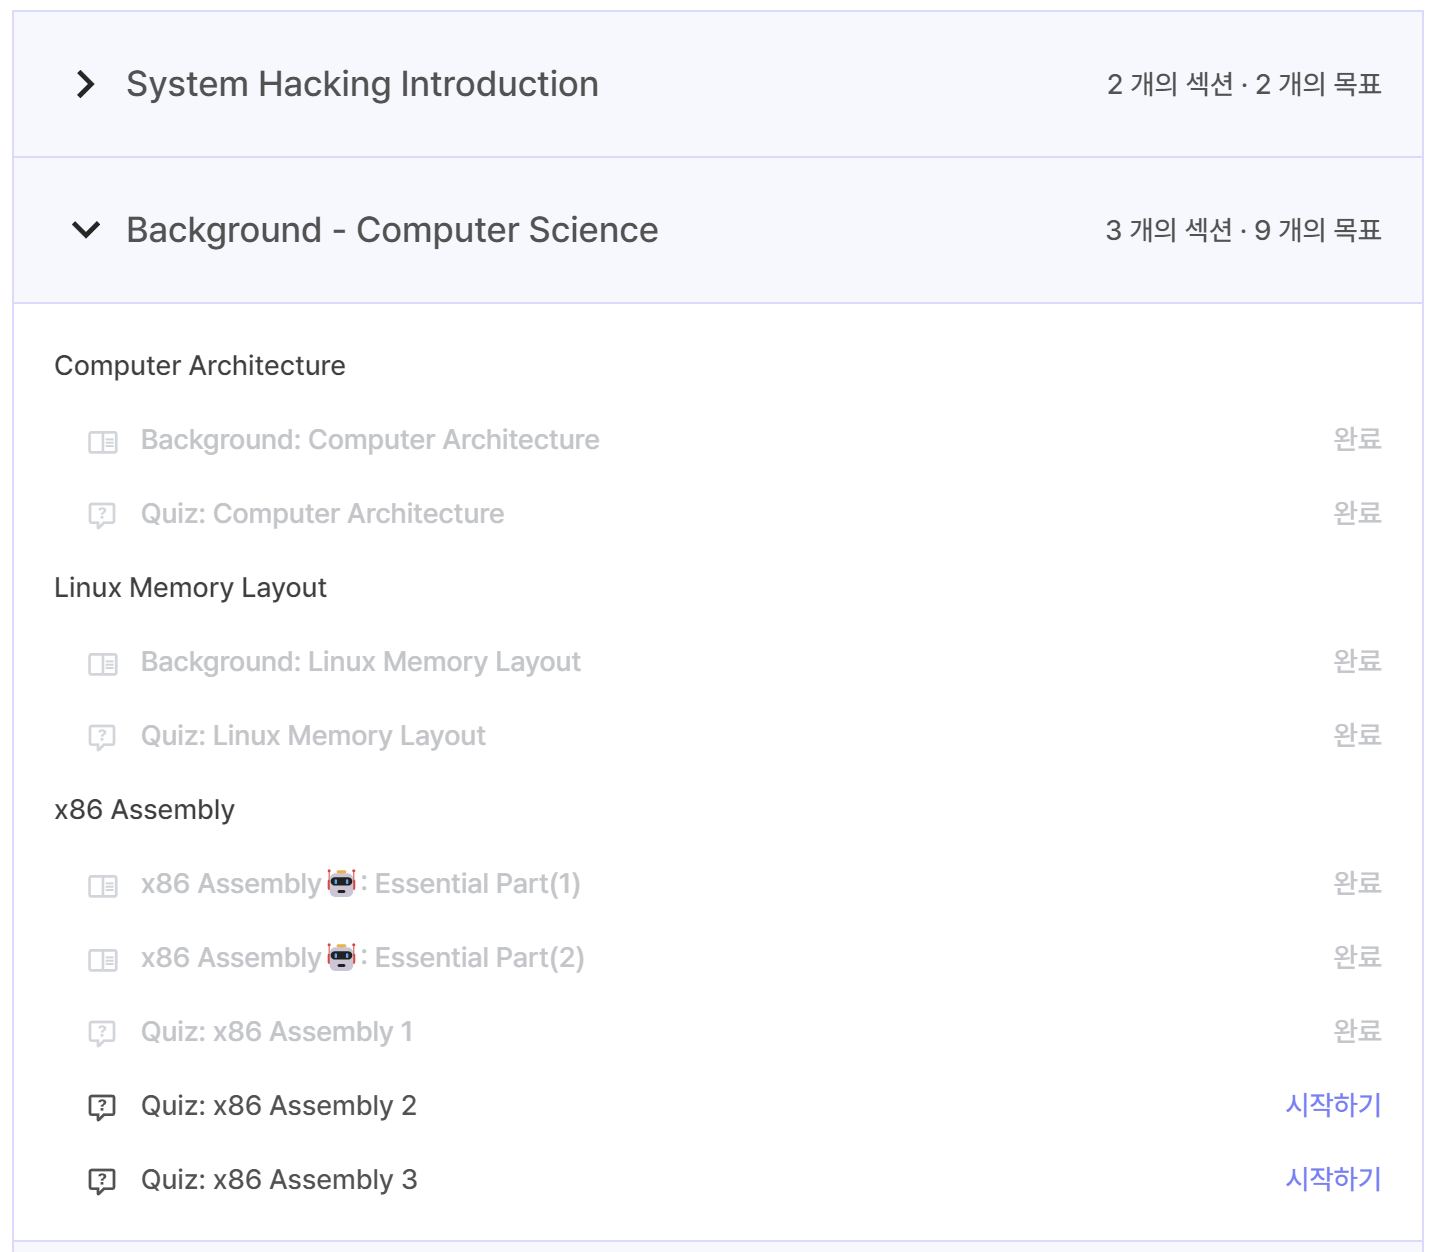Click the quiz icon for Quiz: Computer Architecture

pos(102,515)
